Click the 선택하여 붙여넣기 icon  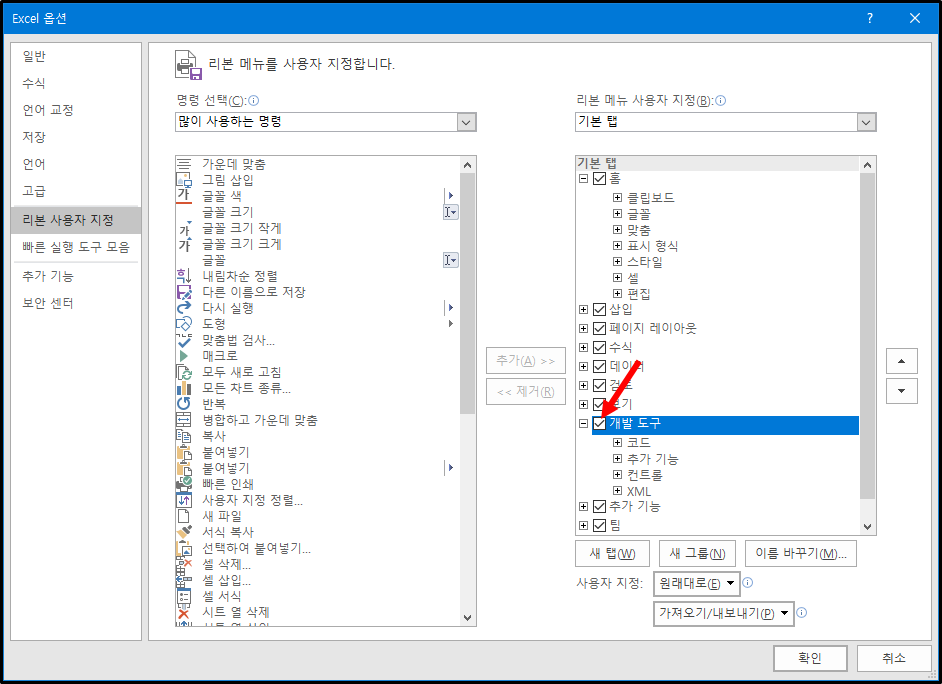click(184, 548)
